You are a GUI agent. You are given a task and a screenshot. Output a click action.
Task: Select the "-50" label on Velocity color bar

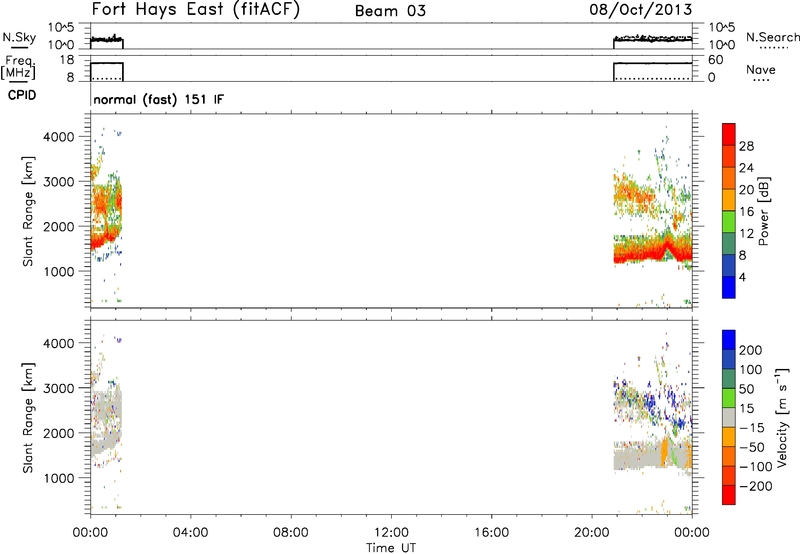click(x=752, y=447)
